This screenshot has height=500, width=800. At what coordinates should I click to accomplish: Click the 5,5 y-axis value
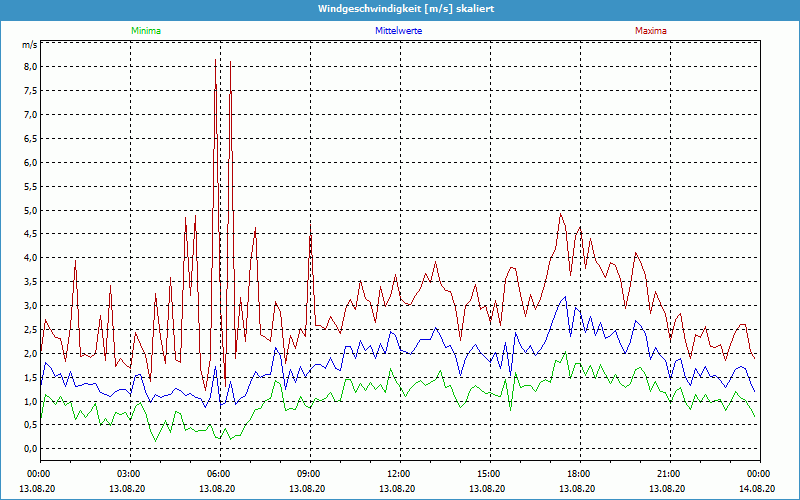coord(31,187)
